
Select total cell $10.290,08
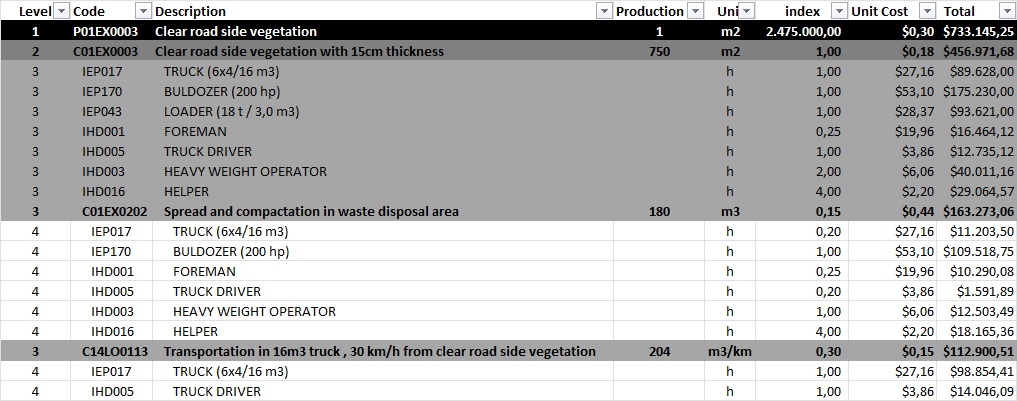(982, 271)
